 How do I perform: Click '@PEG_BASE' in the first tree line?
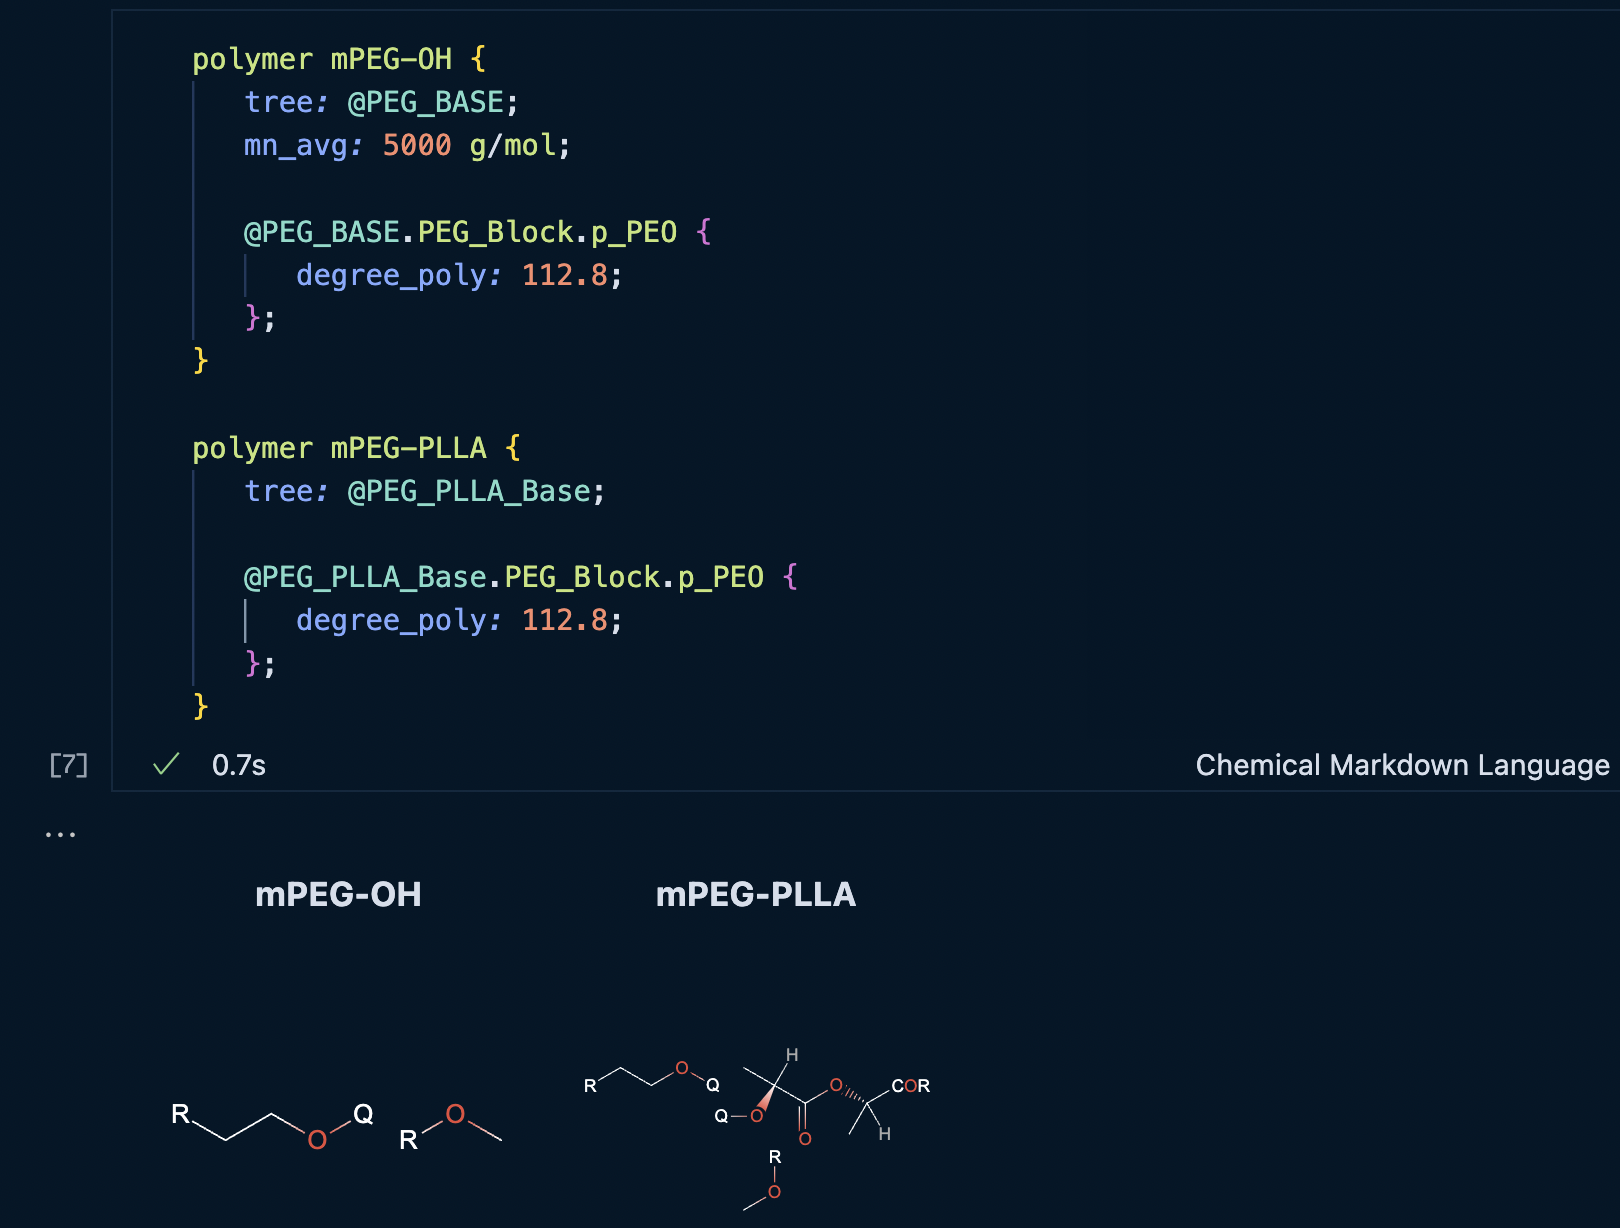[x=425, y=102]
